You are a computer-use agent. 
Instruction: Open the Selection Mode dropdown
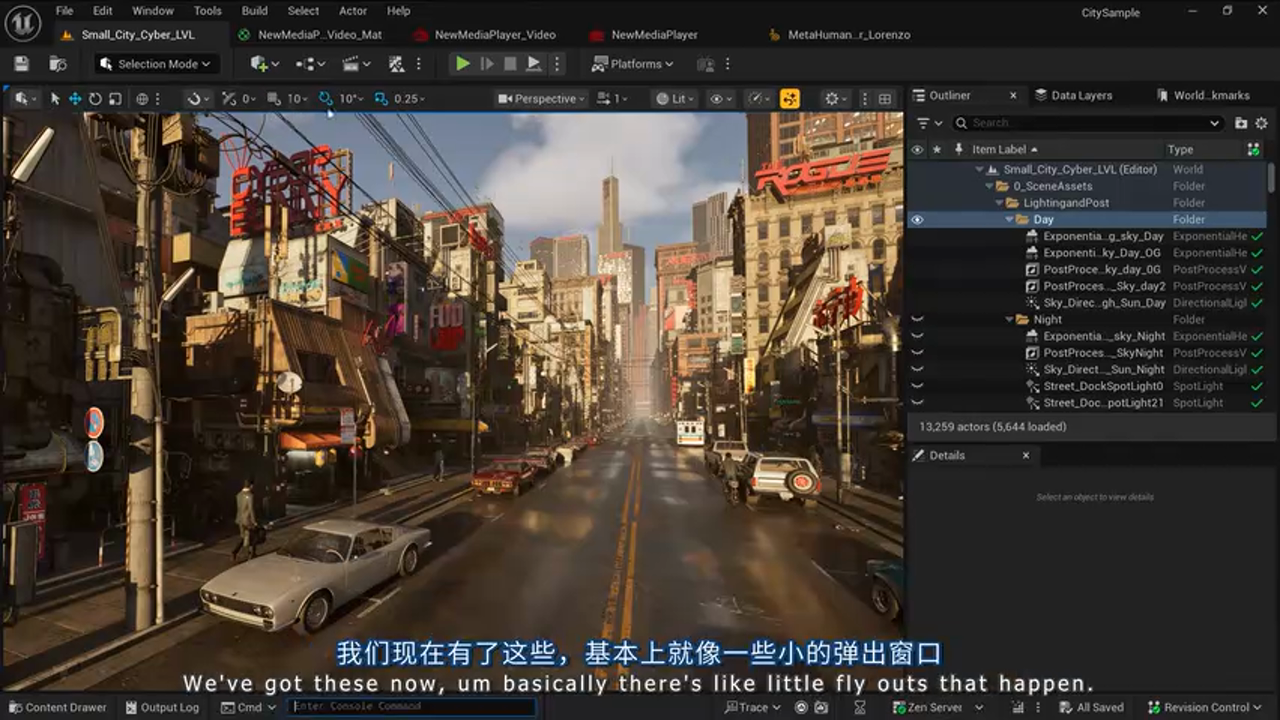[155, 63]
